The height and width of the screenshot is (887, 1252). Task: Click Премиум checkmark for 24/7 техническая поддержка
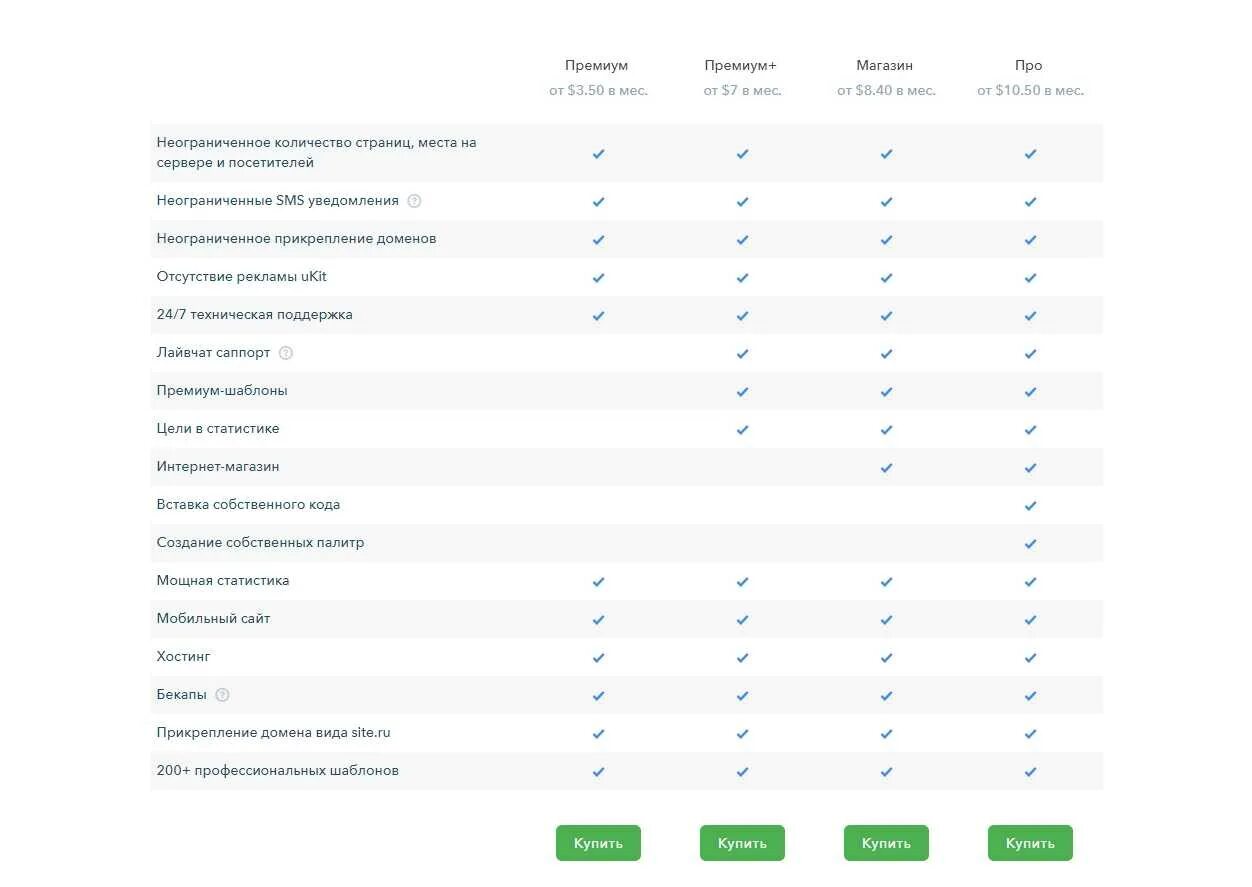click(x=598, y=316)
